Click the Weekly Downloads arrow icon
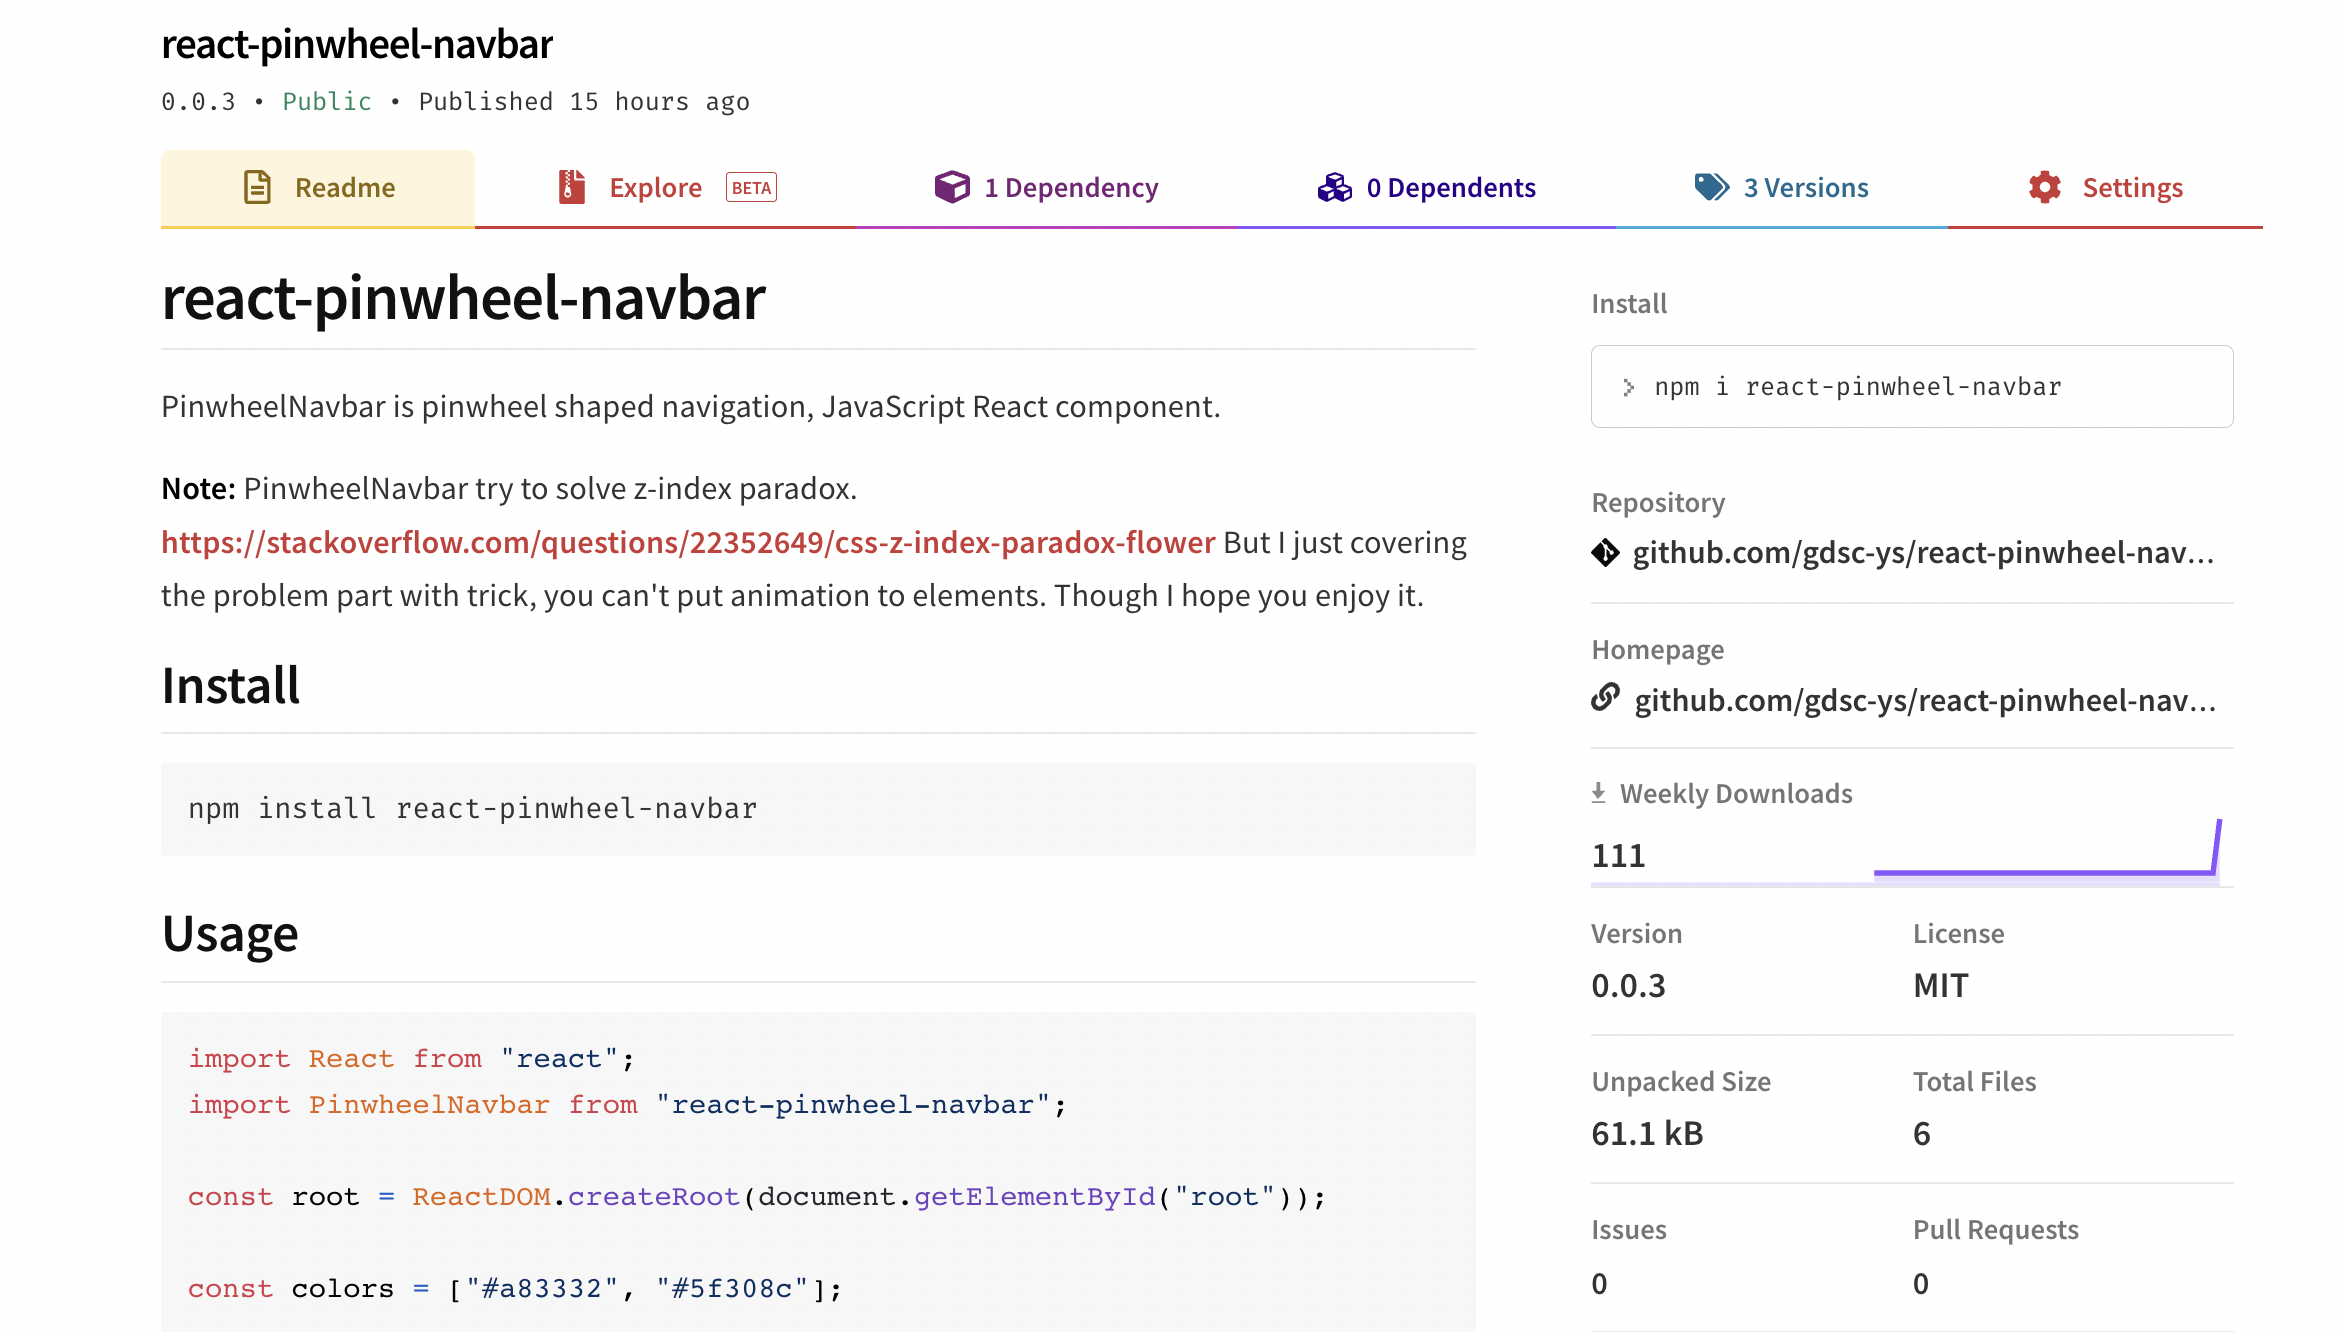Image resolution: width=2342 pixels, height=1332 pixels. pos(1598,792)
